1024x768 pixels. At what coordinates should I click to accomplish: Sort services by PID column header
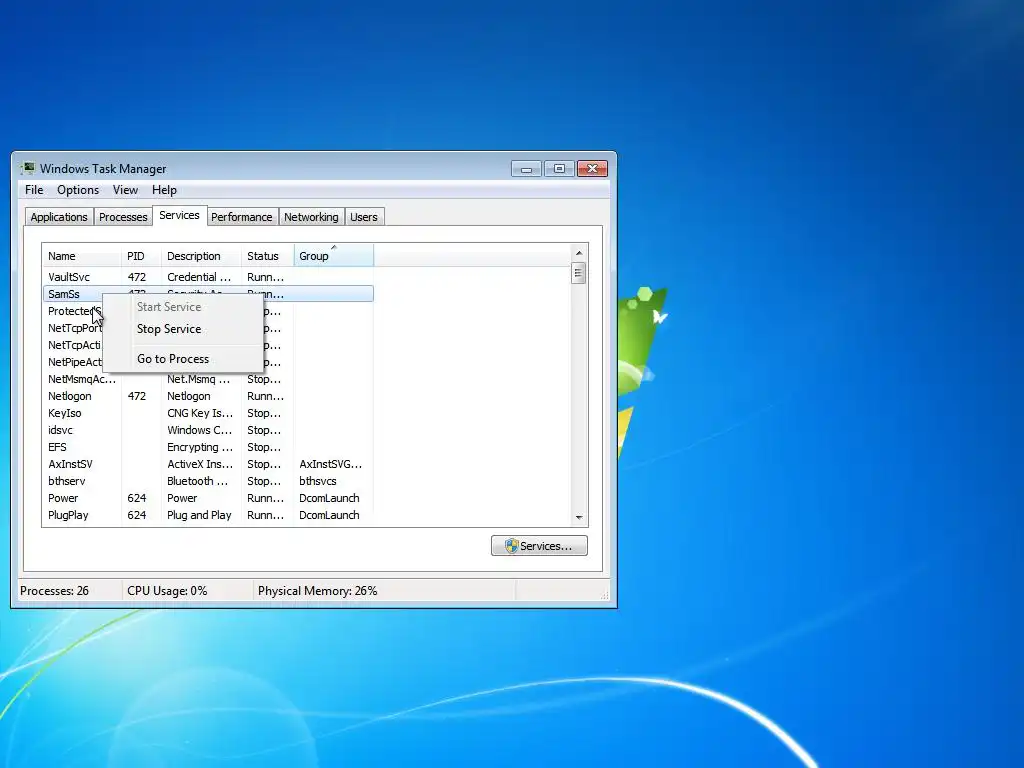click(x=141, y=256)
